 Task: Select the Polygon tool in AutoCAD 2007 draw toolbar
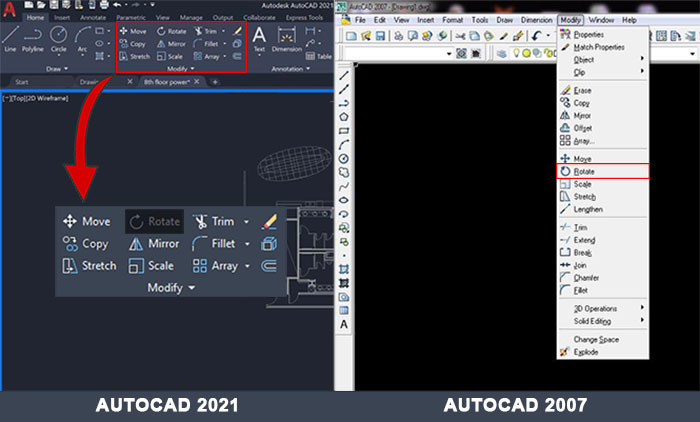click(x=344, y=117)
